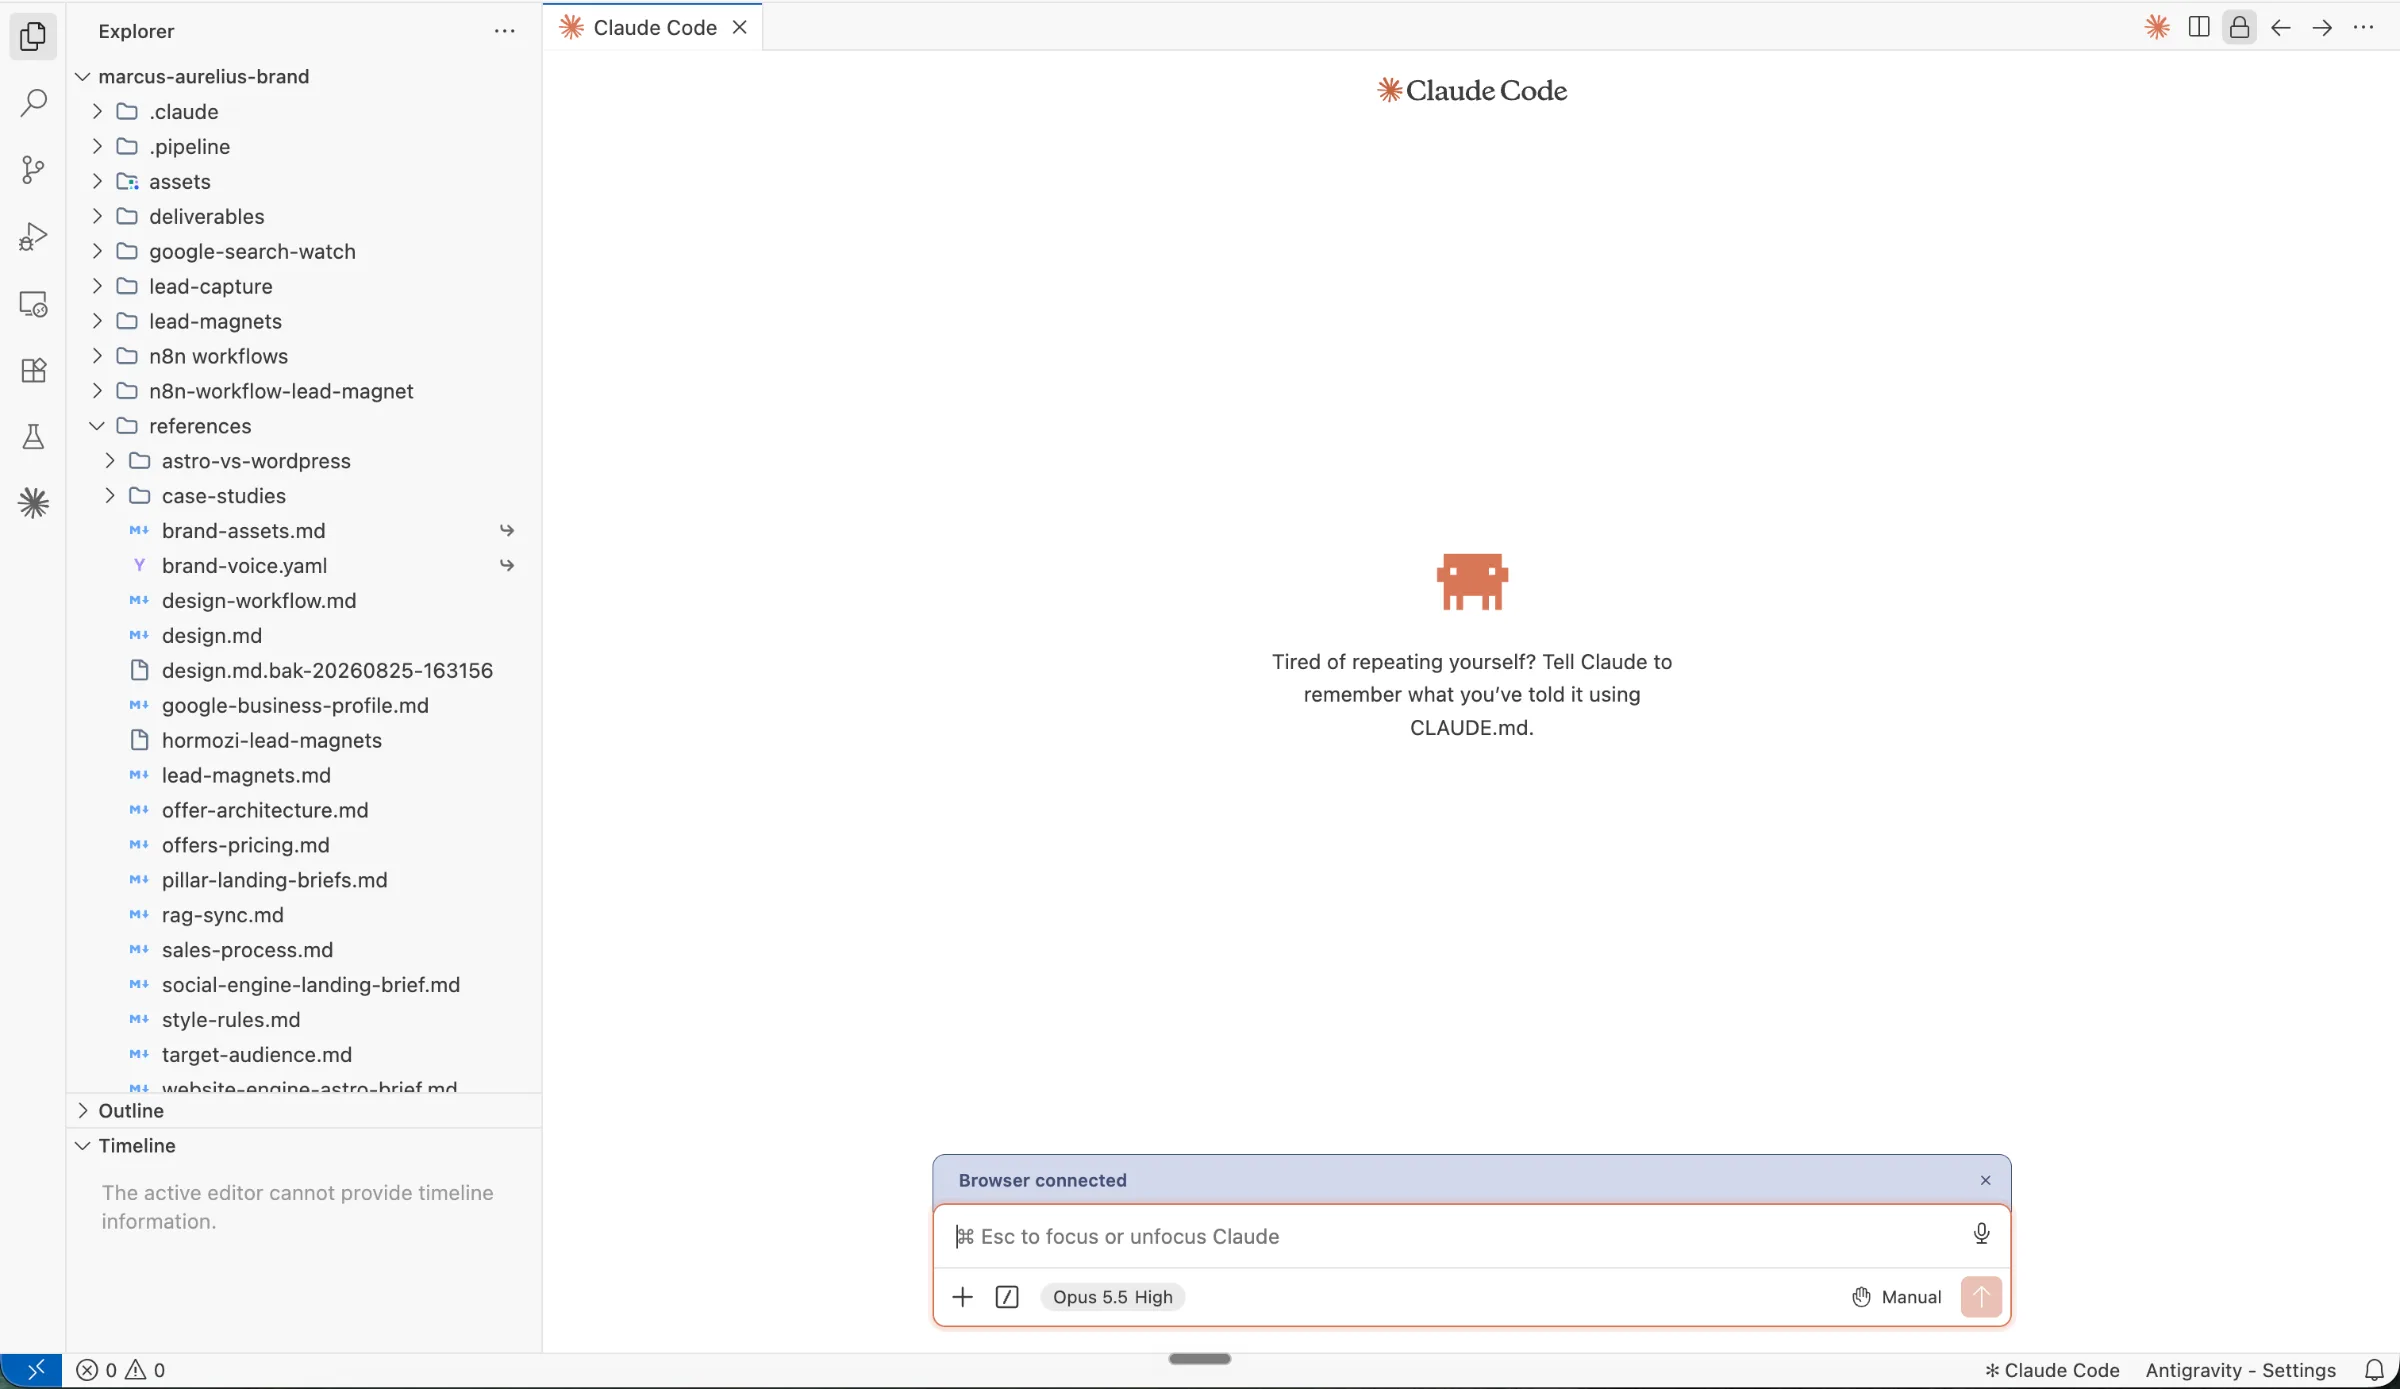Open Antigravity - Settings in status bar
The height and width of the screenshot is (1389, 2400).
tap(2240, 1370)
